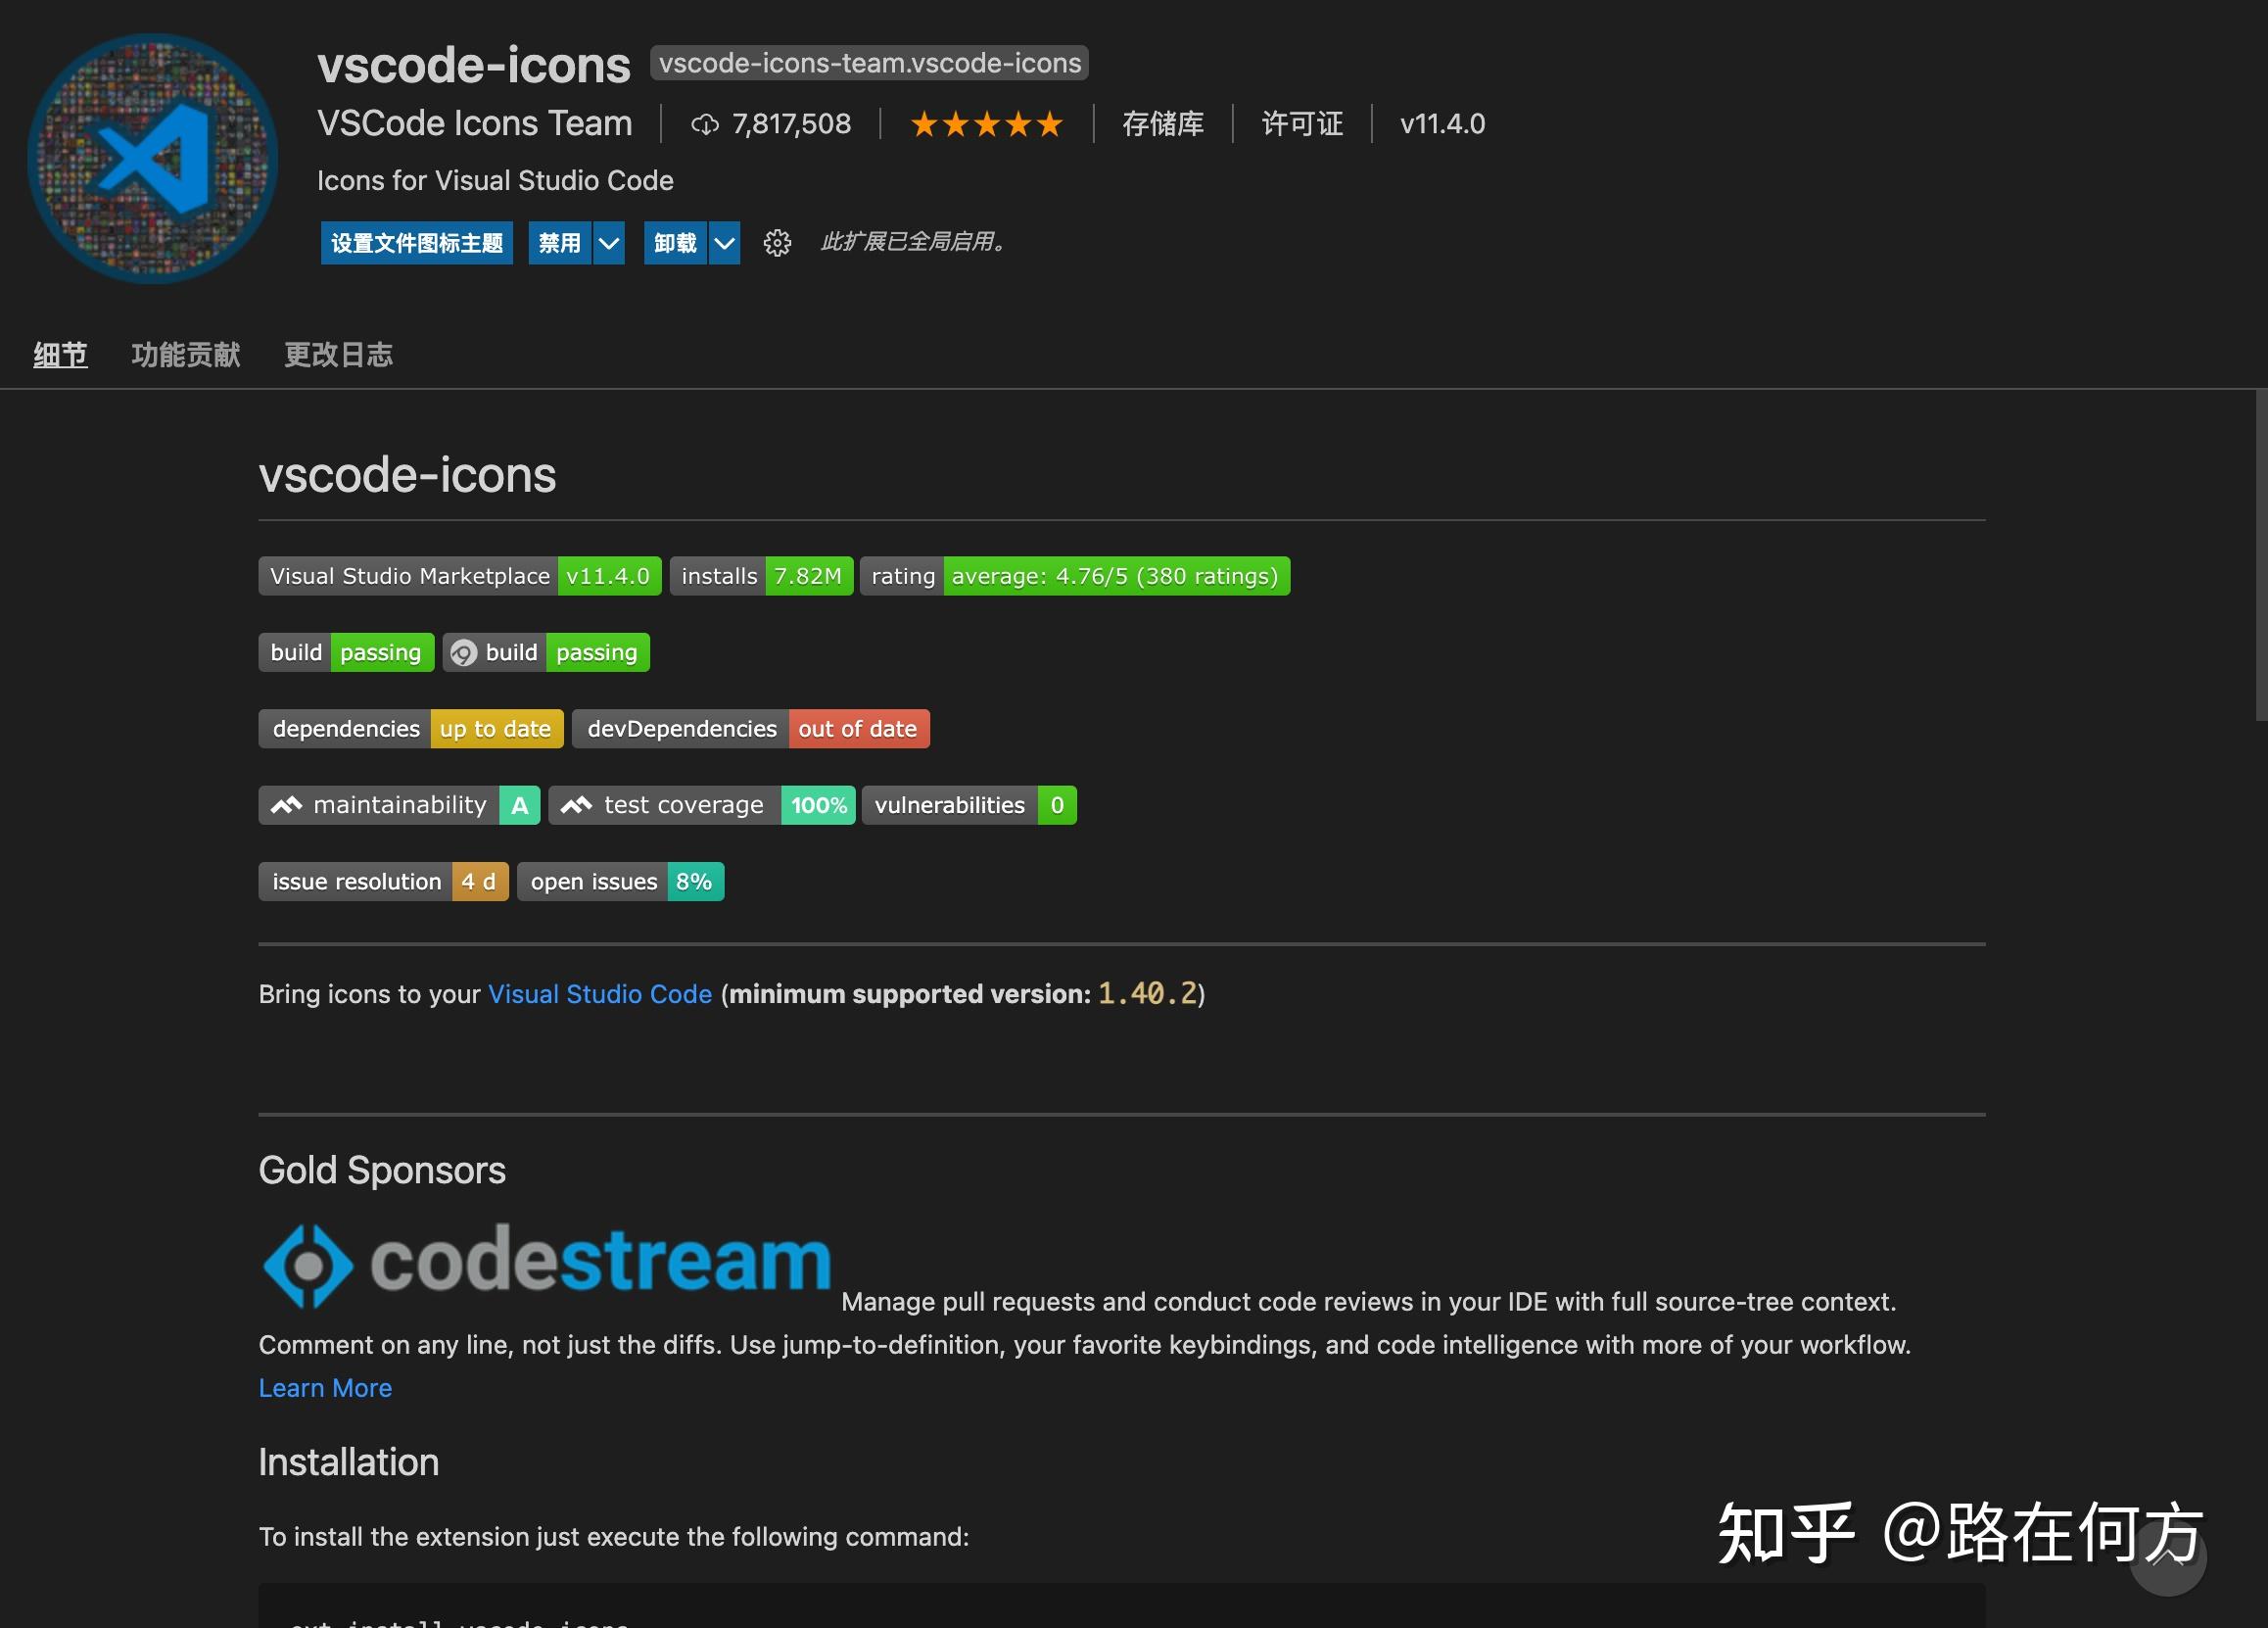
Task: Click the maintainability grade A badge
Action: (x=398, y=805)
